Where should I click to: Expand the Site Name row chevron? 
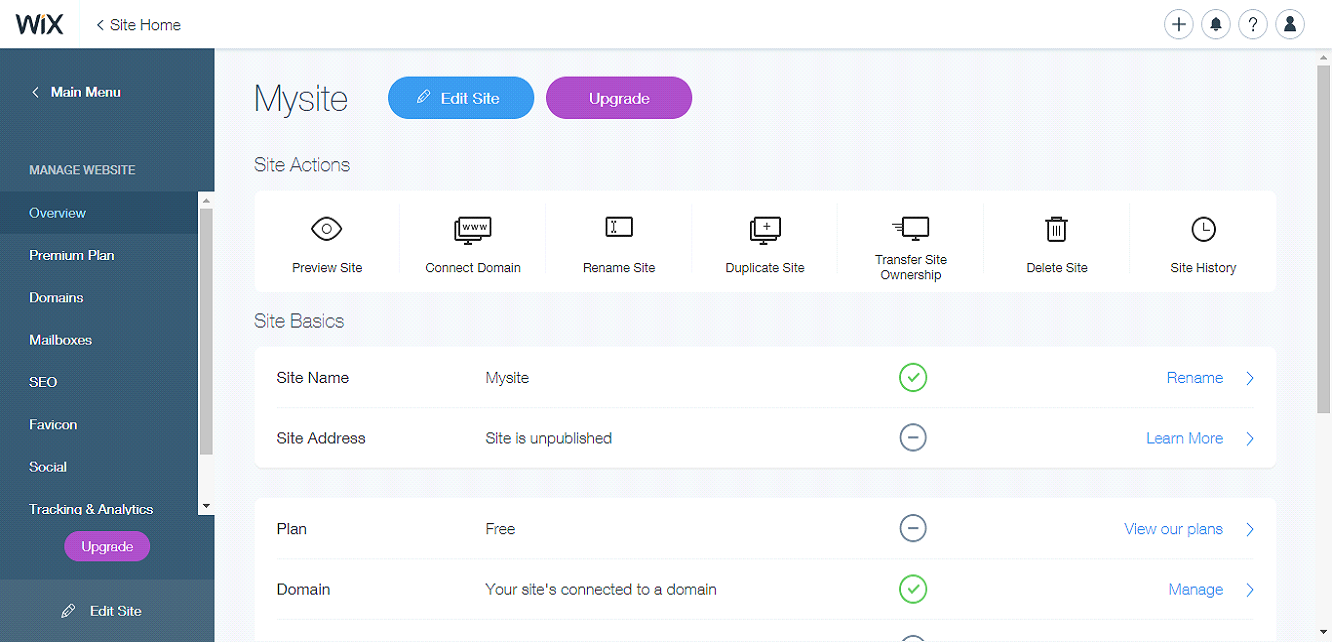(x=1250, y=378)
